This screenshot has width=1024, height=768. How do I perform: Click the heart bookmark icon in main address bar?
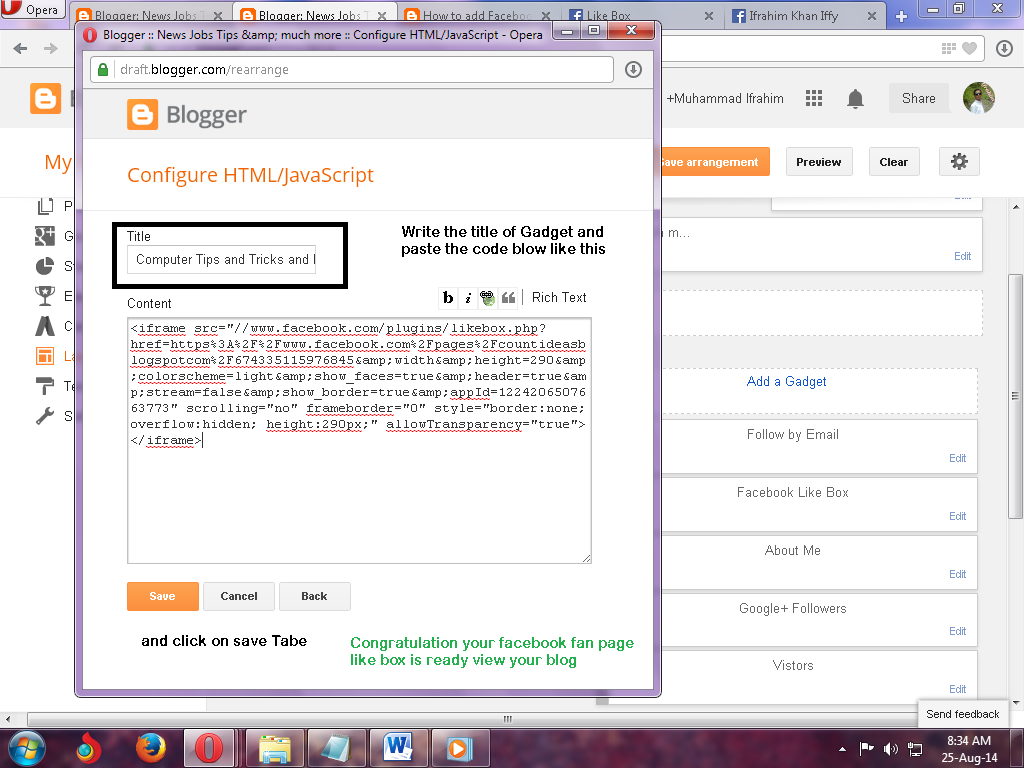(970, 48)
